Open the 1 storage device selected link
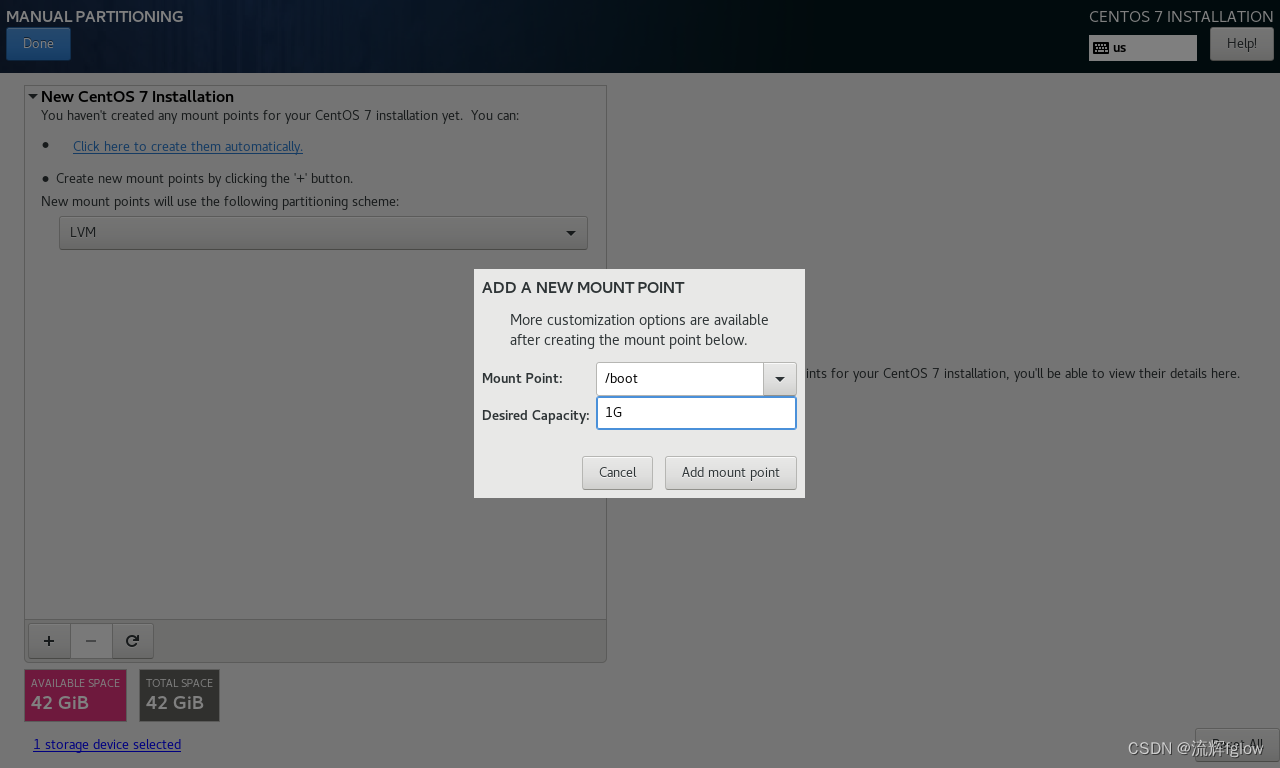Screen dimensions: 1280x768 107,745
